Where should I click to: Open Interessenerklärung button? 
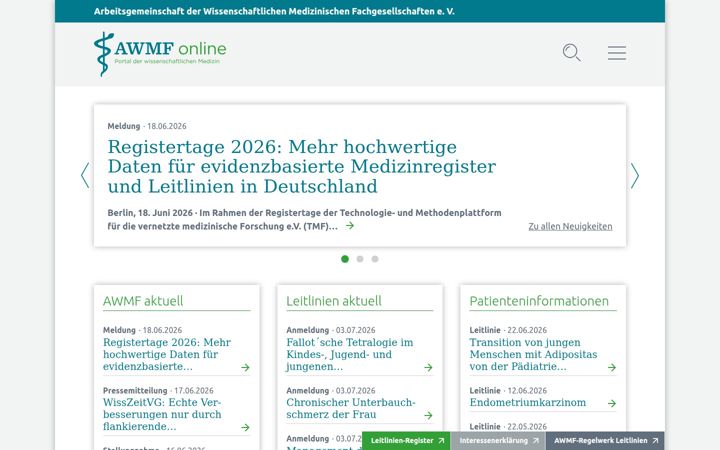[x=498, y=441]
